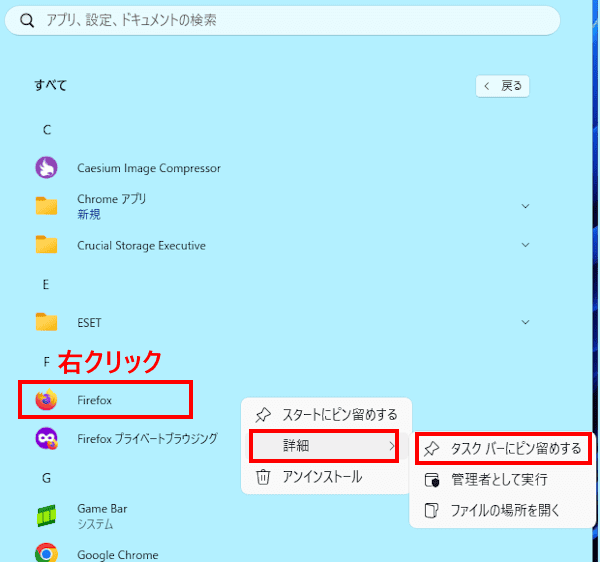Image resolution: width=600 pixels, height=562 pixels.
Task: Click the 戻る back button
Action: [x=502, y=86]
